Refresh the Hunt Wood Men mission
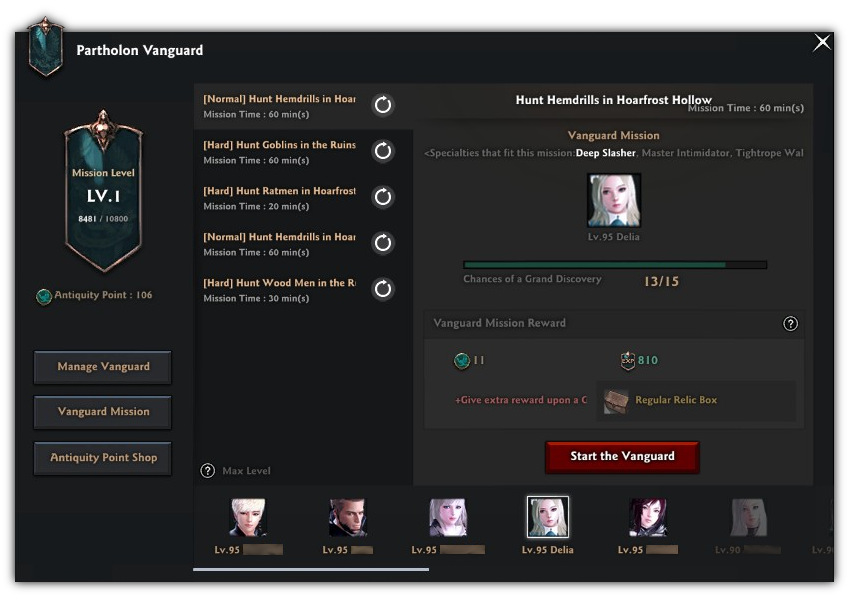 click(383, 288)
